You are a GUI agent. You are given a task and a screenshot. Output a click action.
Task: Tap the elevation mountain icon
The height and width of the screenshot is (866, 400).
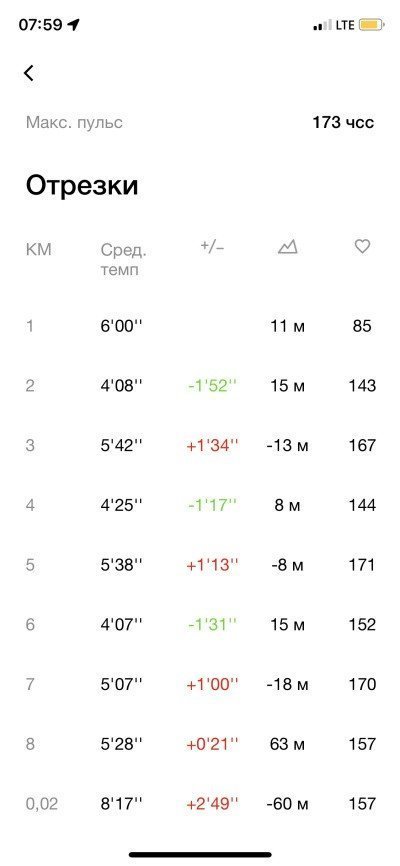(x=287, y=247)
